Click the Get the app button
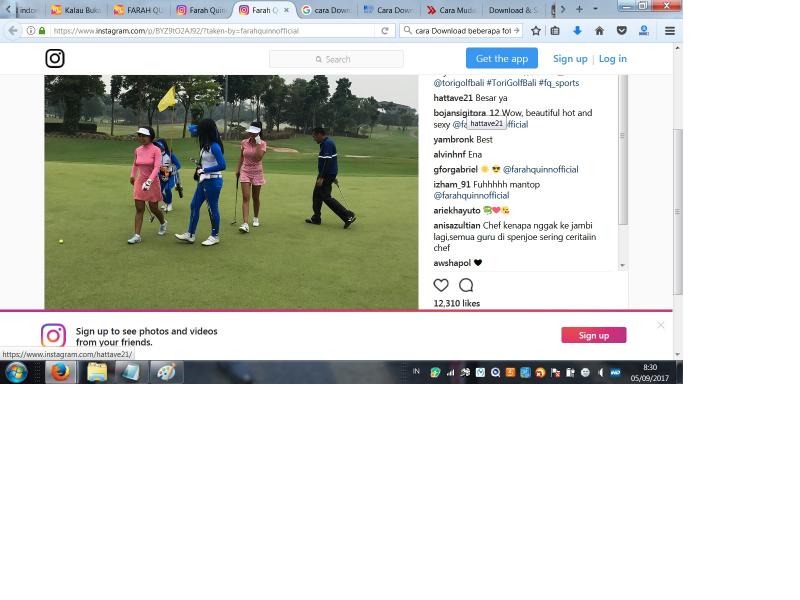 (502, 58)
